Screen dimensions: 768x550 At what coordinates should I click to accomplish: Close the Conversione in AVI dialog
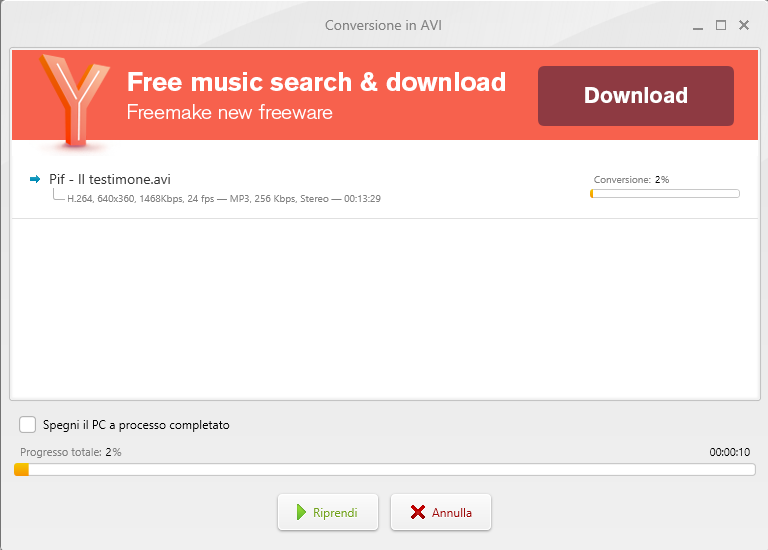pos(744,25)
